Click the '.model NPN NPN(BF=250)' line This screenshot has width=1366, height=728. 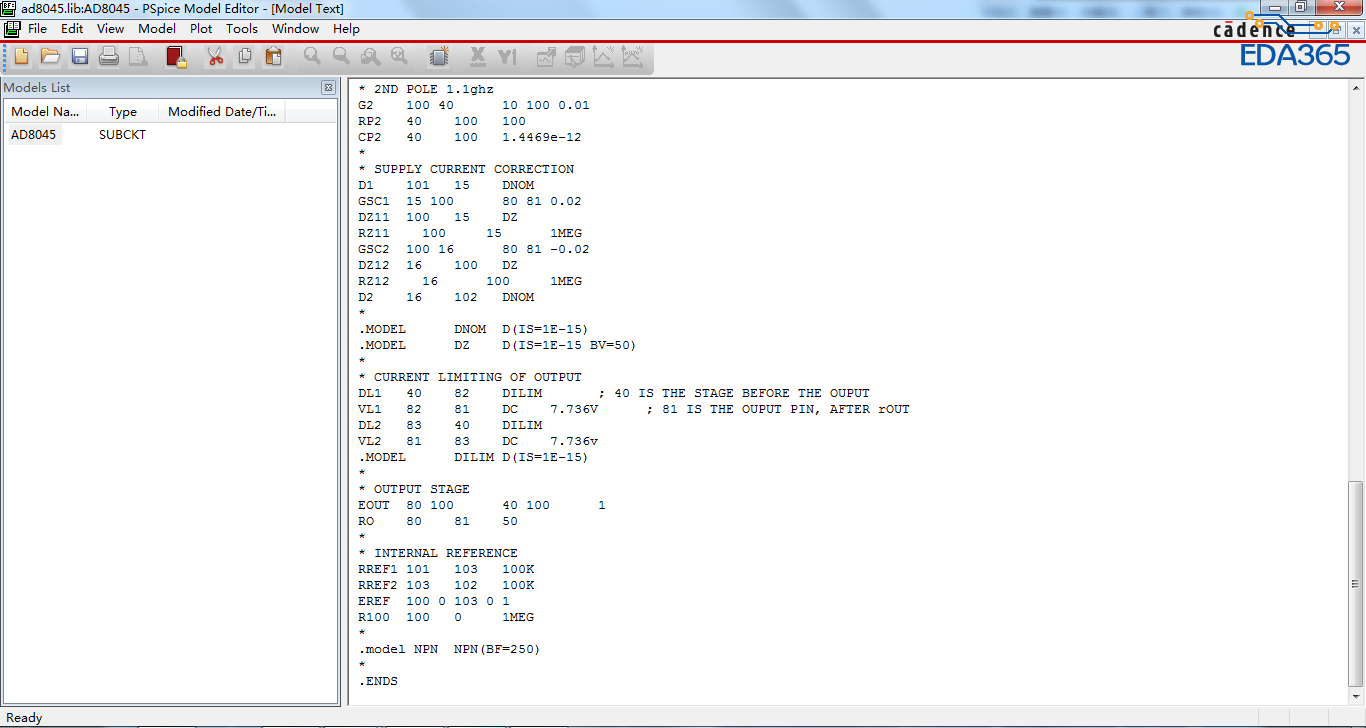pyautogui.click(x=449, y=649)
